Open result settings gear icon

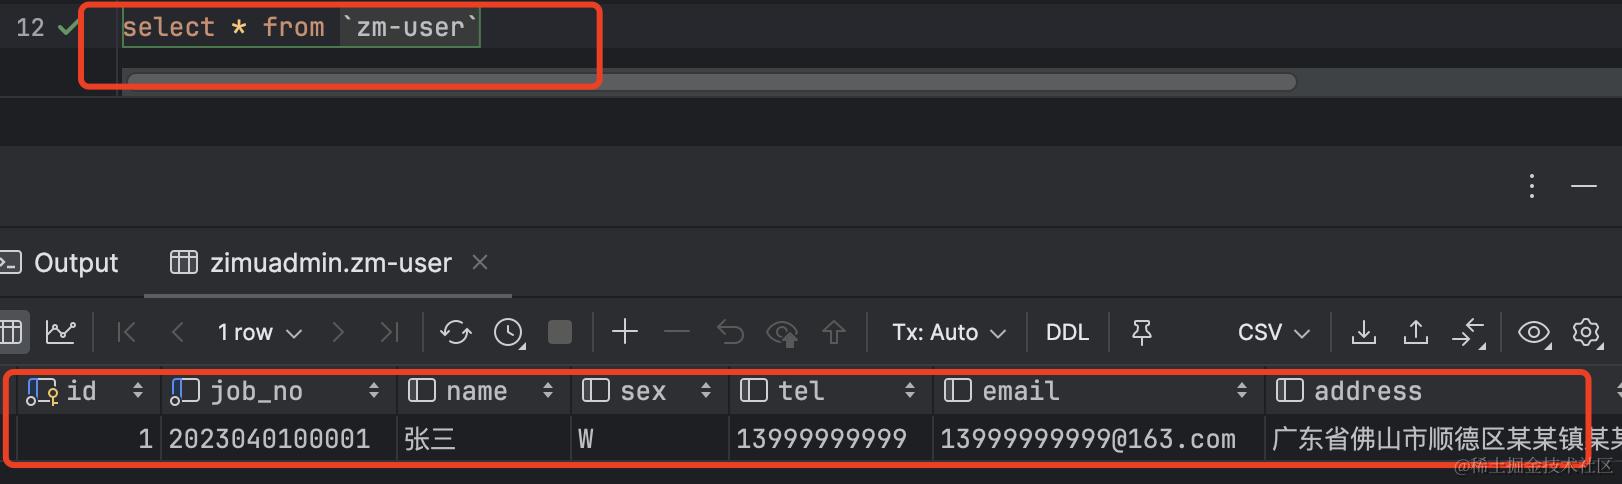(1587, 332)
